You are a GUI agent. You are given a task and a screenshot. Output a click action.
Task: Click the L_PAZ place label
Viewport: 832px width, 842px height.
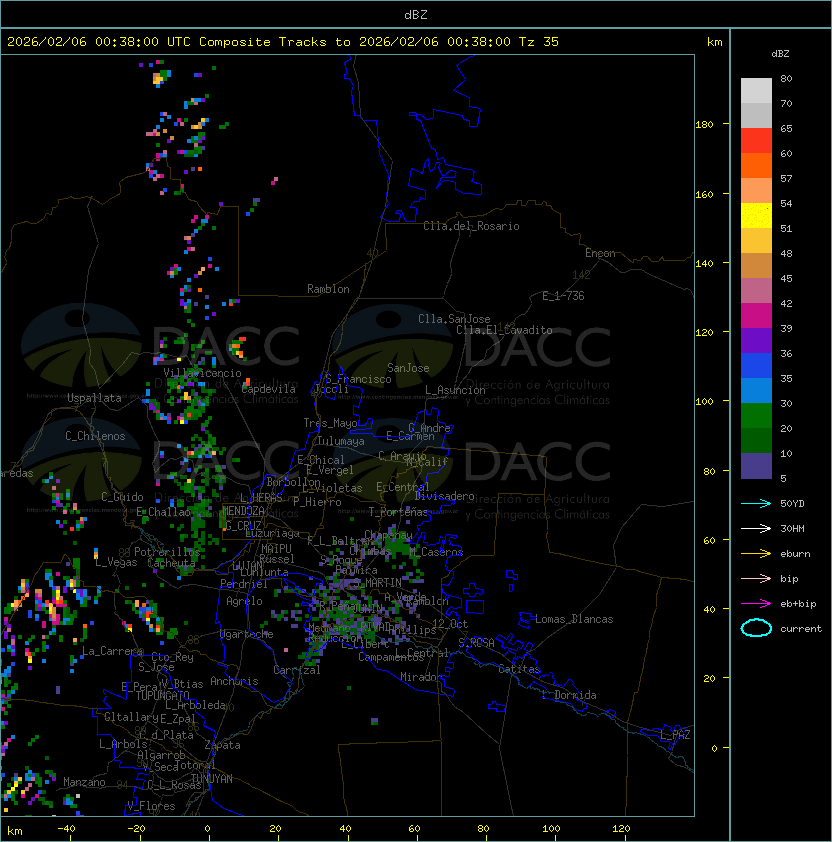(675, 735)
